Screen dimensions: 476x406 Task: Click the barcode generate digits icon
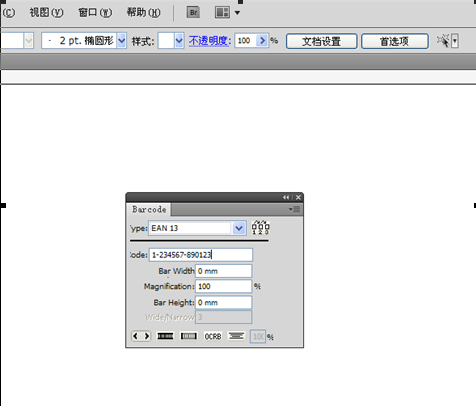tap(261, 227)
